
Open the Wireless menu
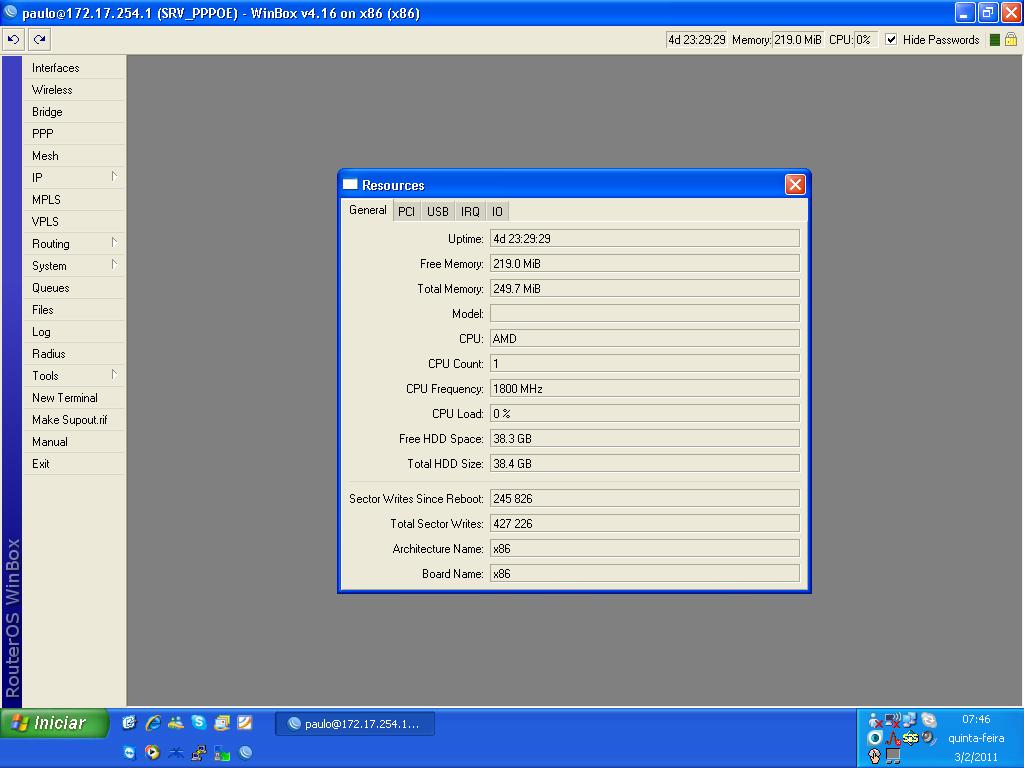pos(74,90)
